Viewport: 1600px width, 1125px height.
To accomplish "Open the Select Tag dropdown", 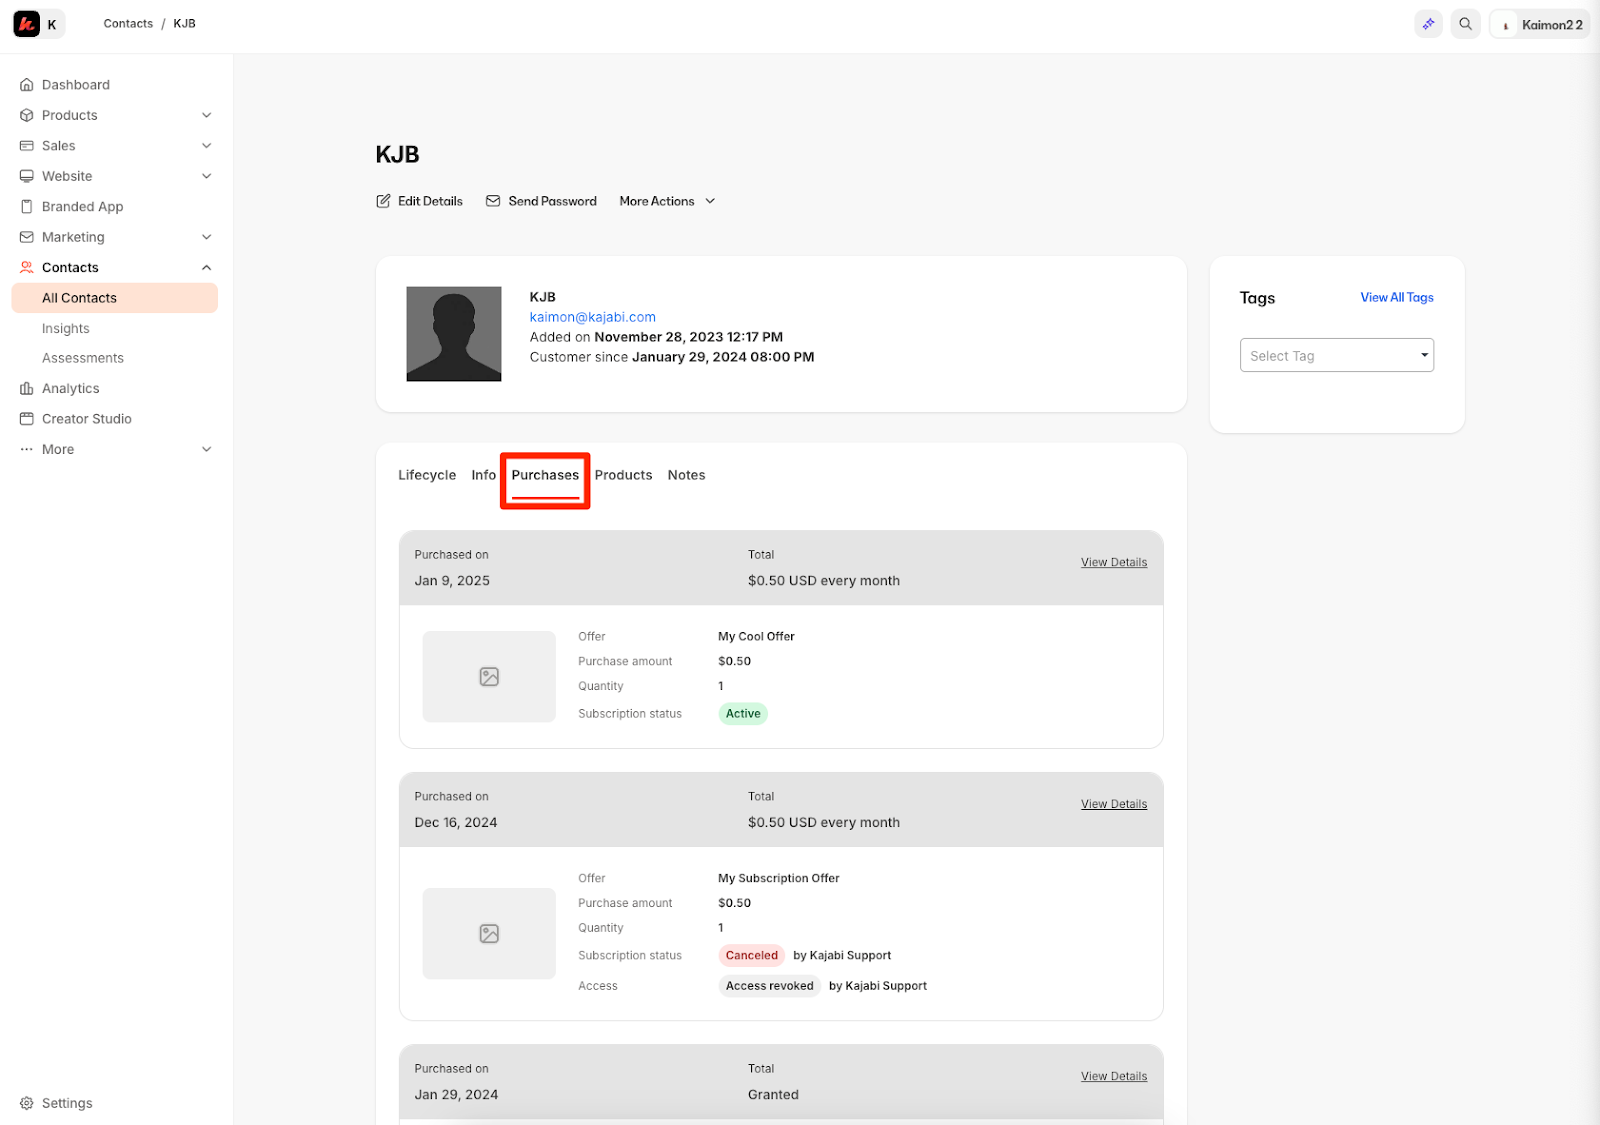I will click(1337, 355).
